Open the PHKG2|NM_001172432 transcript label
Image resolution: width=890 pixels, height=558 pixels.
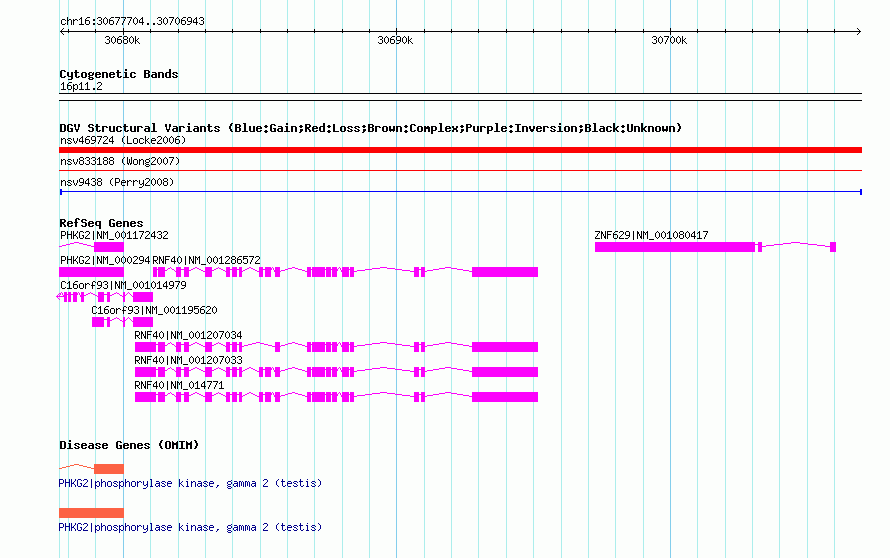(114, 235)
